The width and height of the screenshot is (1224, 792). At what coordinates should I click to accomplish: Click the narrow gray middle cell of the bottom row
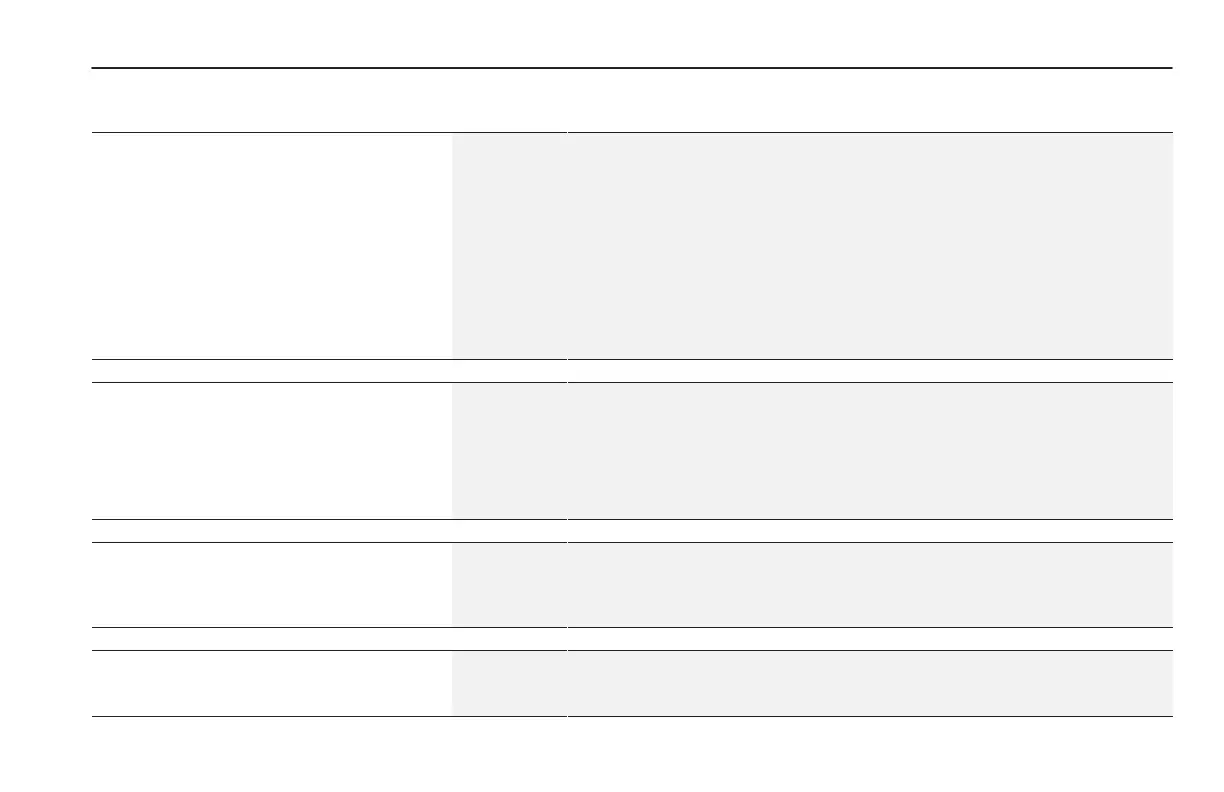pyautogui.click(x=508, y=684)
